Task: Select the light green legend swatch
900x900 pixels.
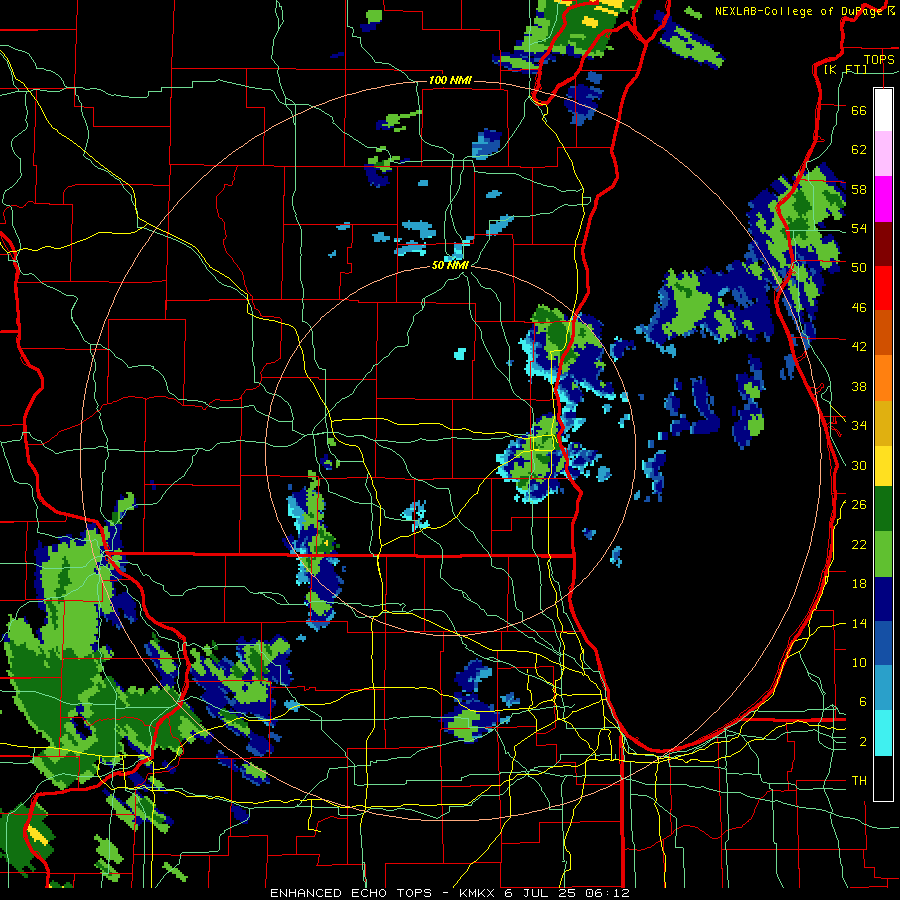Action: [883, 554]
